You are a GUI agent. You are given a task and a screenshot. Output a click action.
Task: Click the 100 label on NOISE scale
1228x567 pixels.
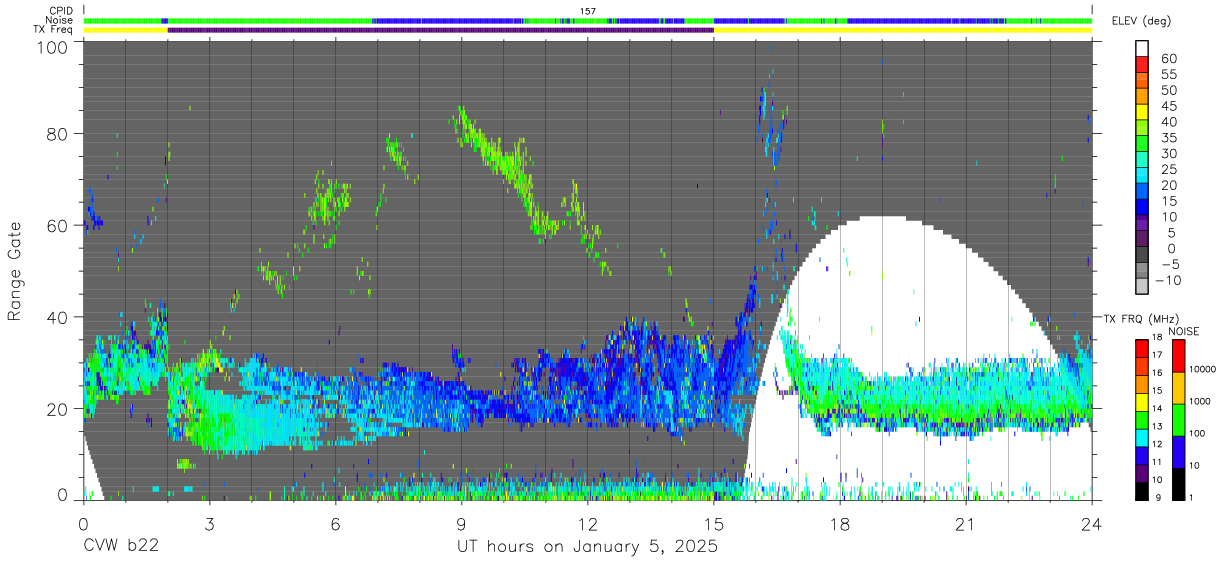(x=1199, y=433)
